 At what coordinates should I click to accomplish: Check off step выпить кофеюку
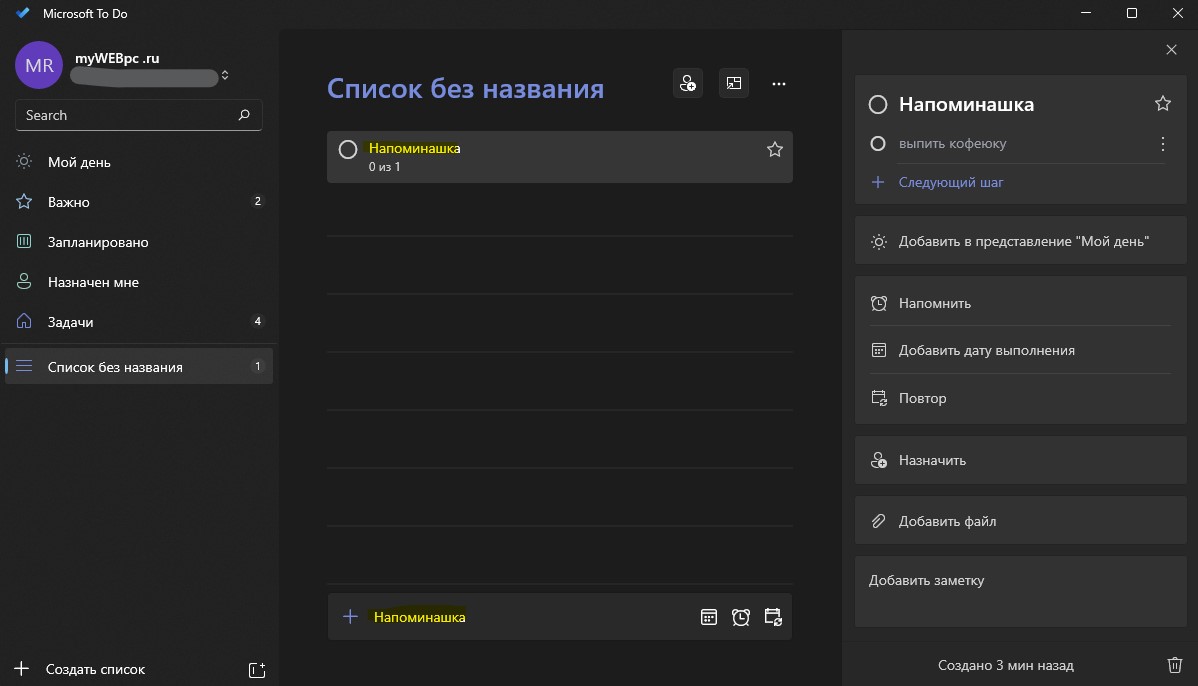tap(878, 144)
